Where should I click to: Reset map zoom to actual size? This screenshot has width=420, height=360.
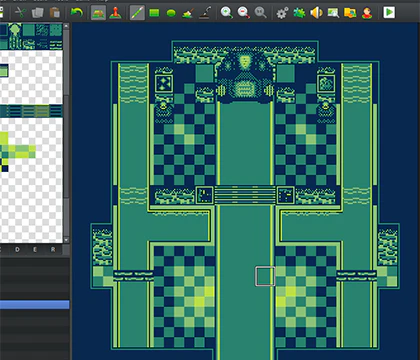(x=260, y=13)
